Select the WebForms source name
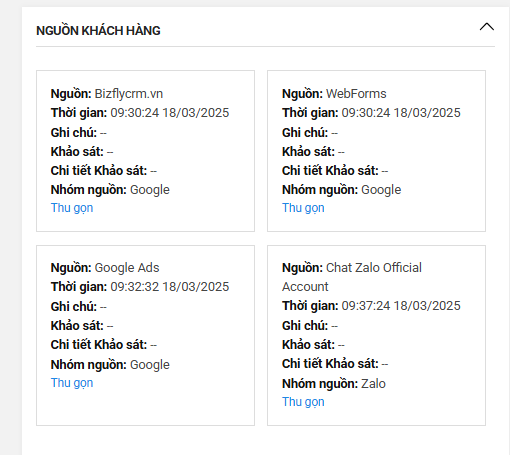This screenshot has width=510, height=455. tap(356, 94)
